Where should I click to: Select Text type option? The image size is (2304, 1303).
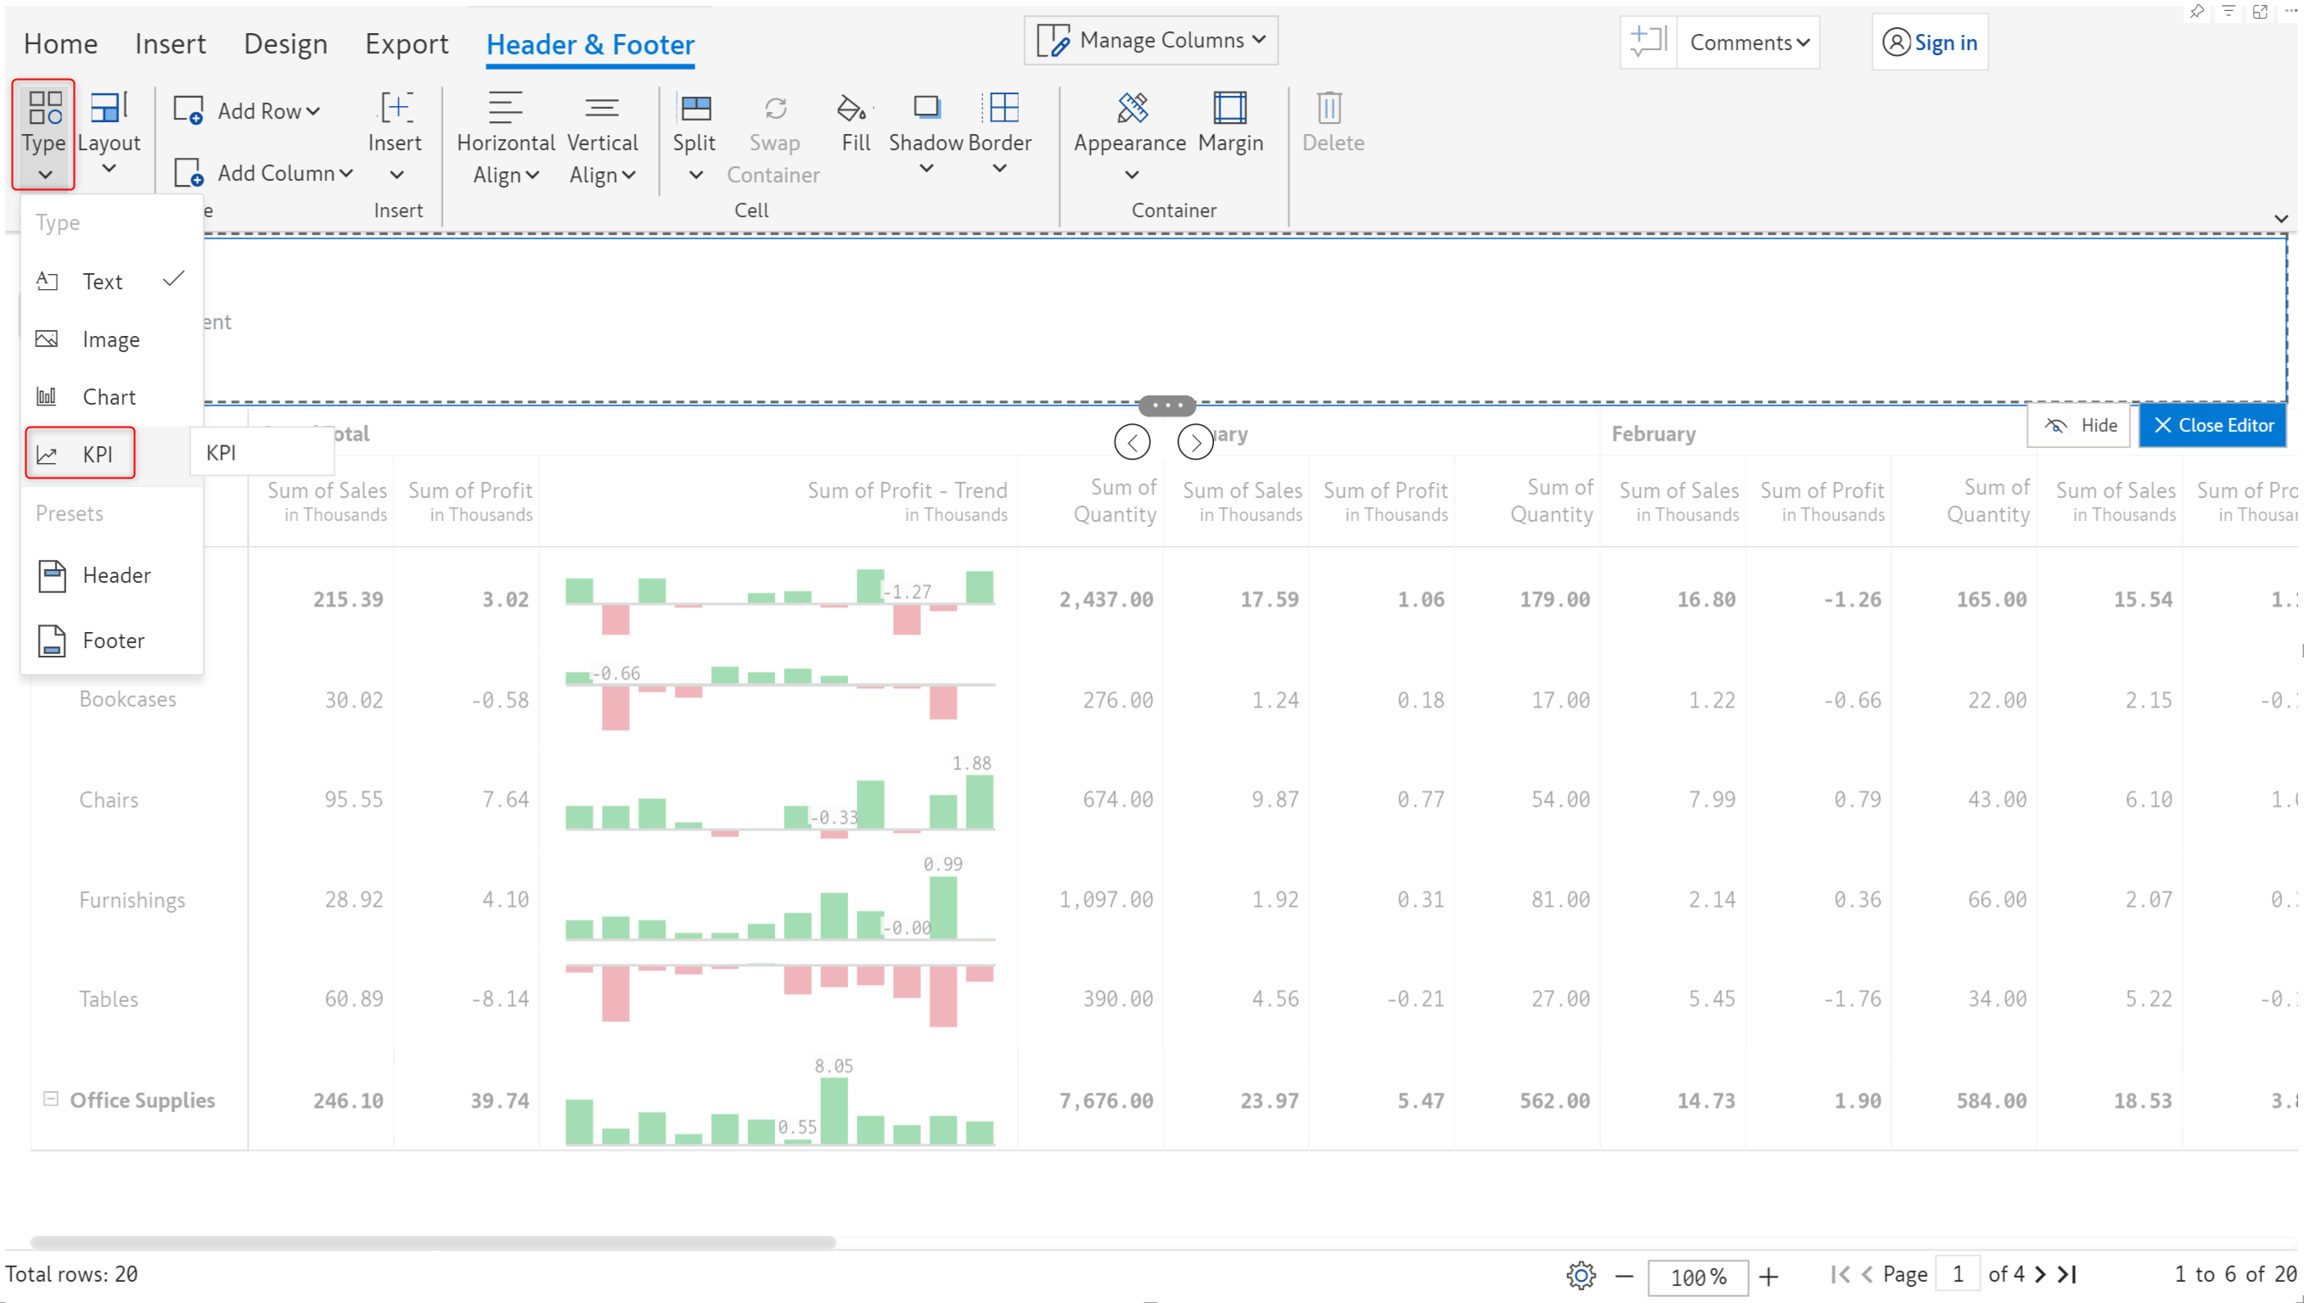[x=103, y=281]
